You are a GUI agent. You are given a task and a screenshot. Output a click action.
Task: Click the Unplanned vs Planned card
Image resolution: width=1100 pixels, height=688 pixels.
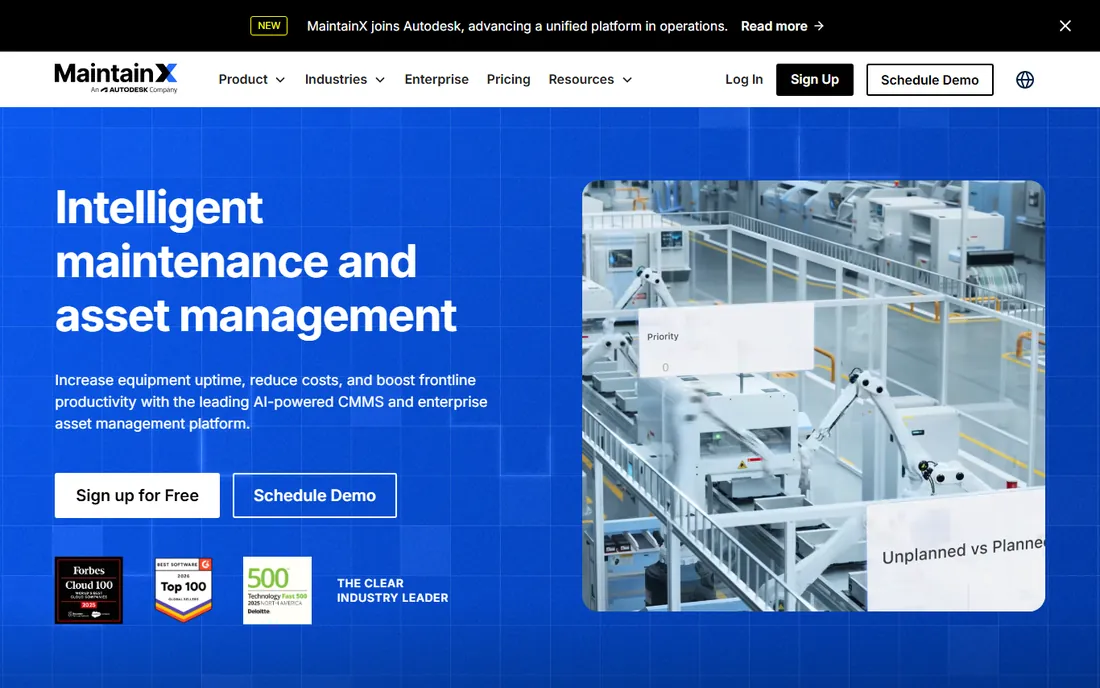pyautogui.click(x=955, y=551)
